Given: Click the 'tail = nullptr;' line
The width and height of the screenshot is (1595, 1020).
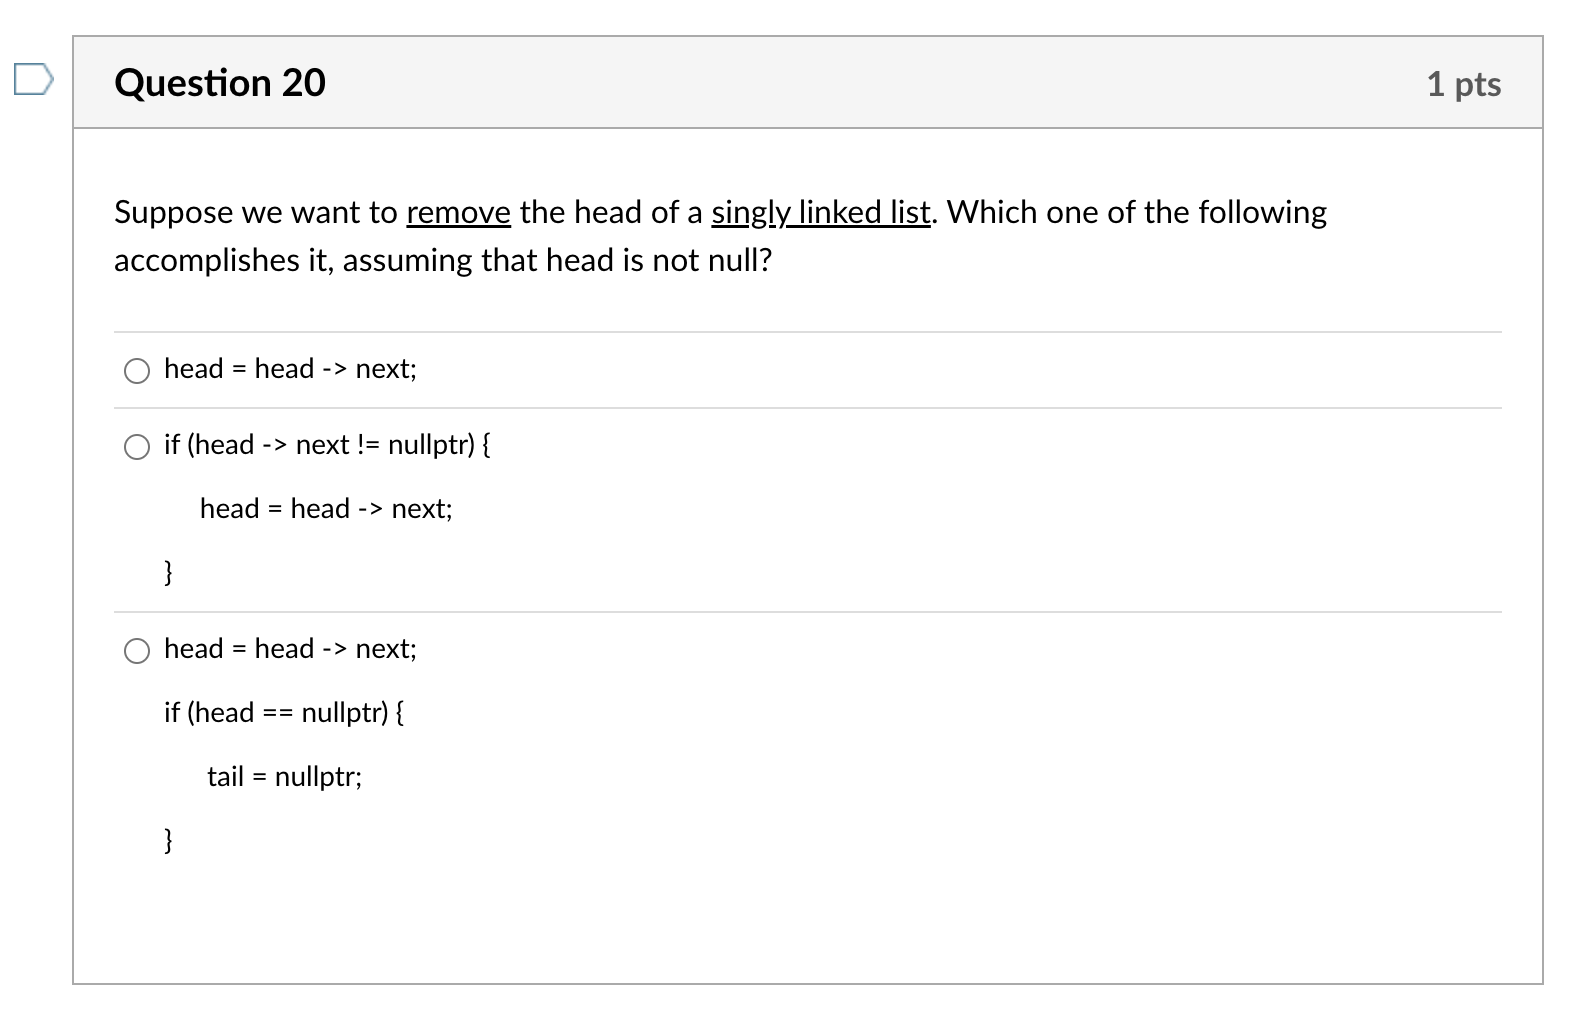Looking at the screenshot, I should coord(285,777).
